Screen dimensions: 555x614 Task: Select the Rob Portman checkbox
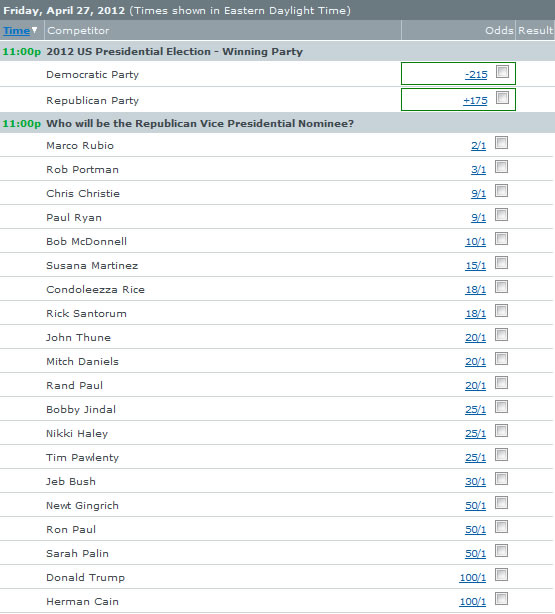coord(501,166)
